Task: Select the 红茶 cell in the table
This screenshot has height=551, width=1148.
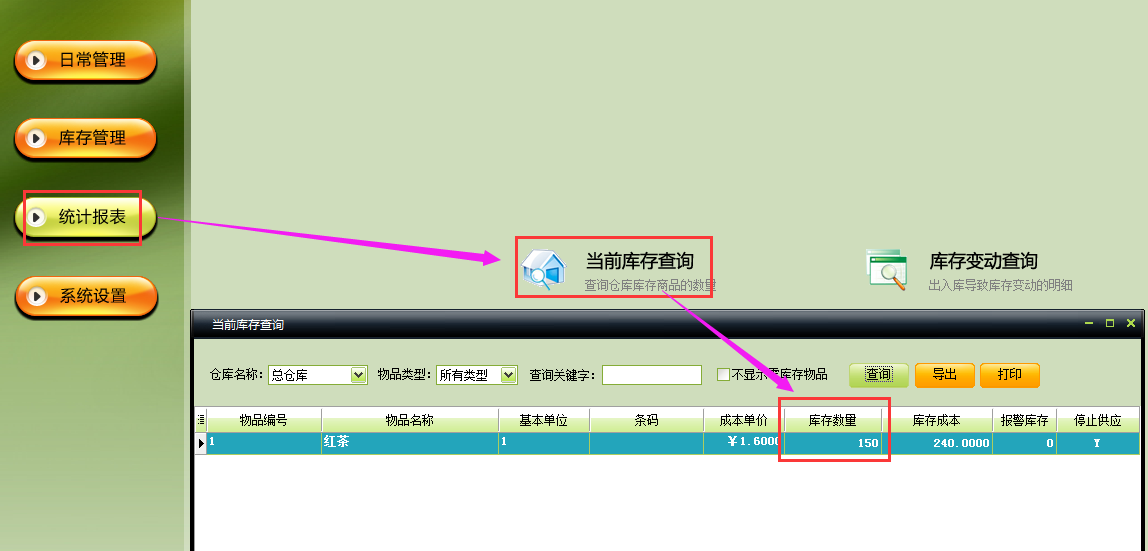Action: pyautogui.click(x=409, y=442)
